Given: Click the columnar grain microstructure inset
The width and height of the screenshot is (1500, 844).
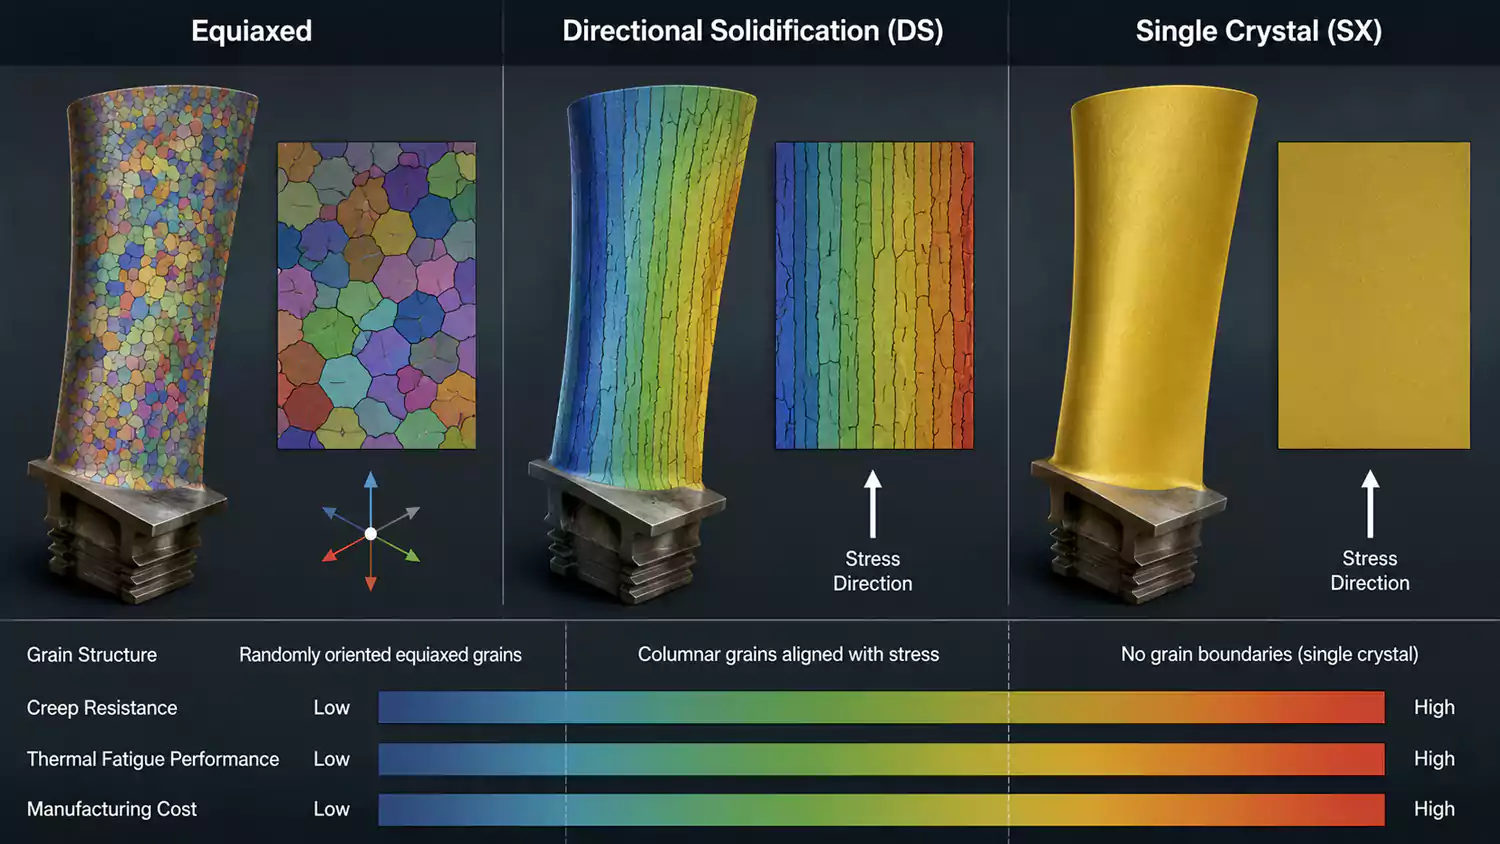Looking at the screenshot, I should [x=874, y=295].
